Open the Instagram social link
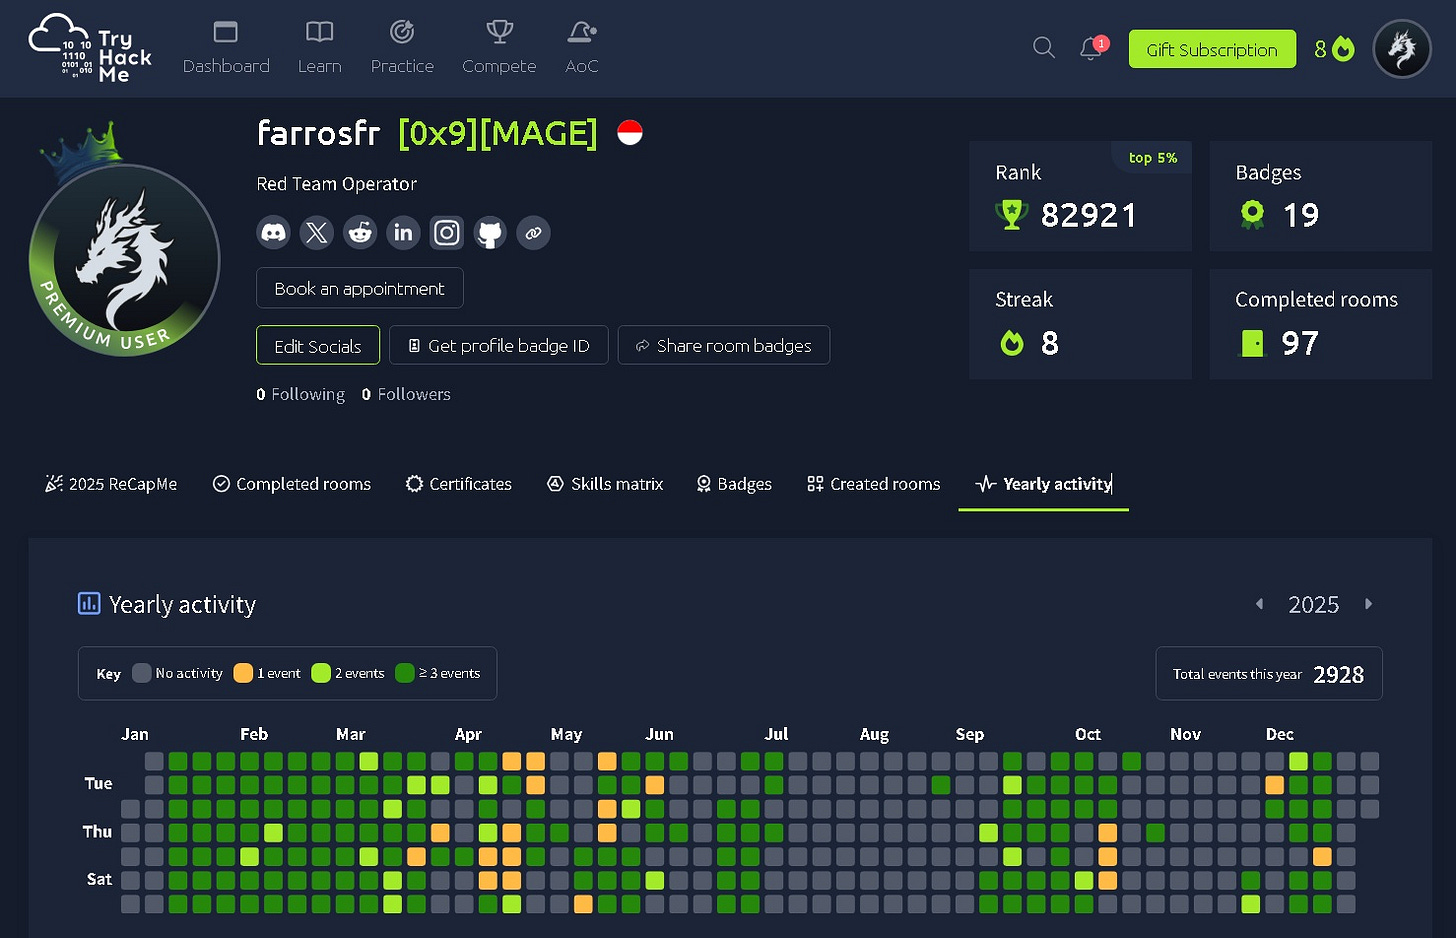Screen dimensions: 1456x938 [447, 233]
